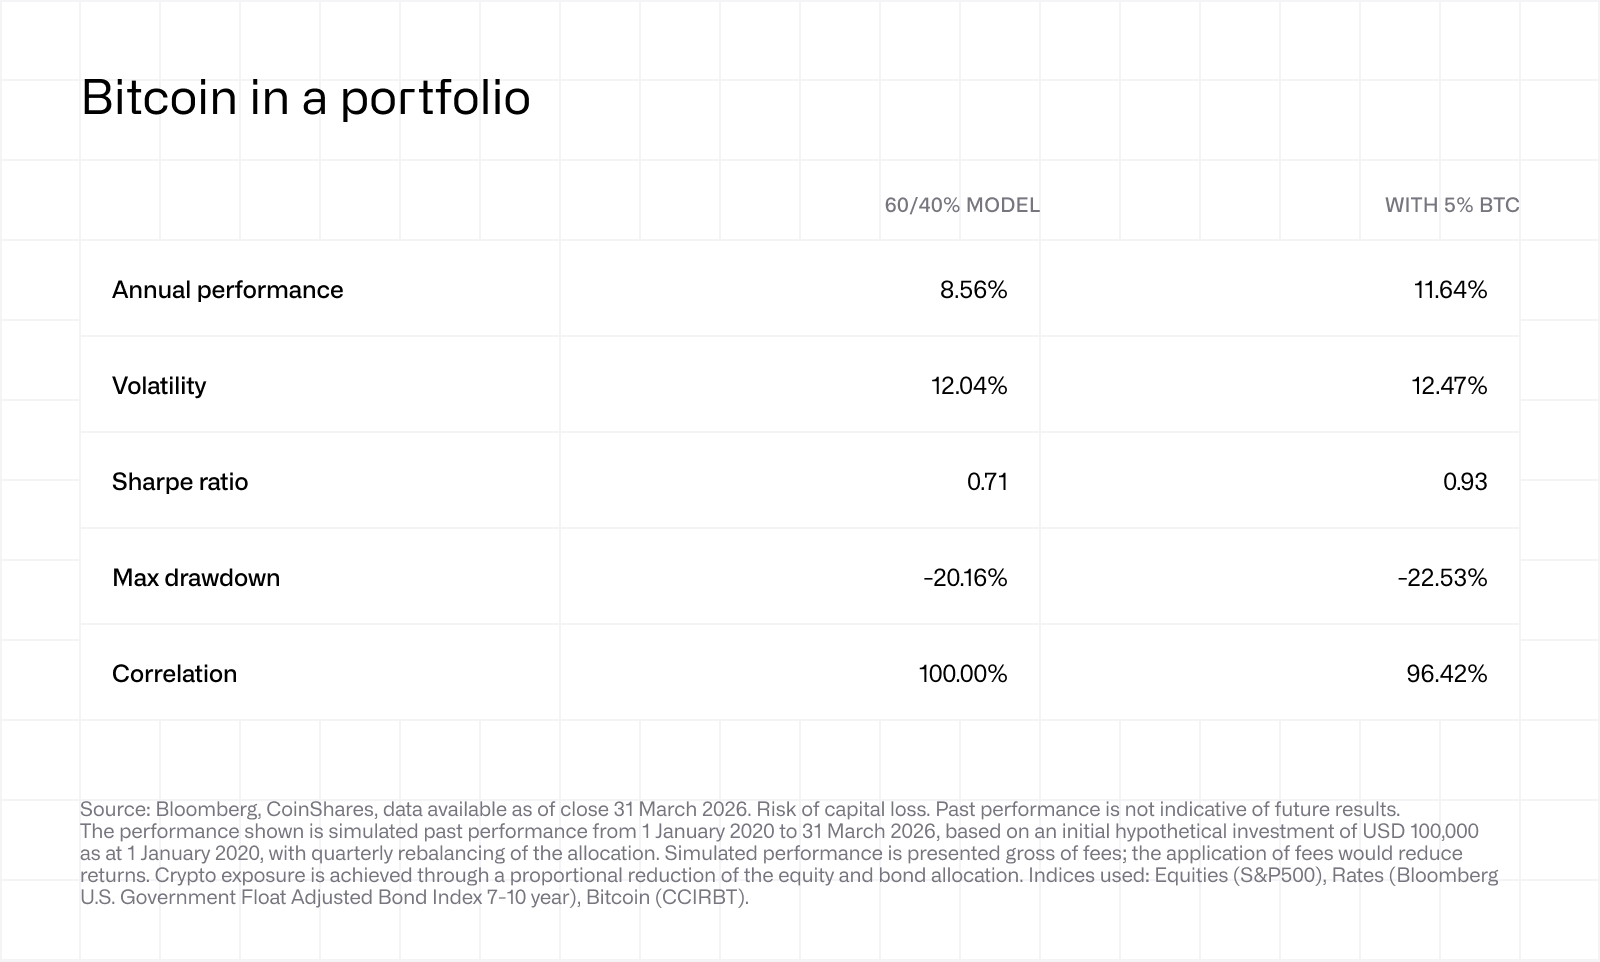Screen dimensions: 1600x962
Task: Click the Sharpe ratio row label
Action: pyautogui.click(x=180, y=482)
